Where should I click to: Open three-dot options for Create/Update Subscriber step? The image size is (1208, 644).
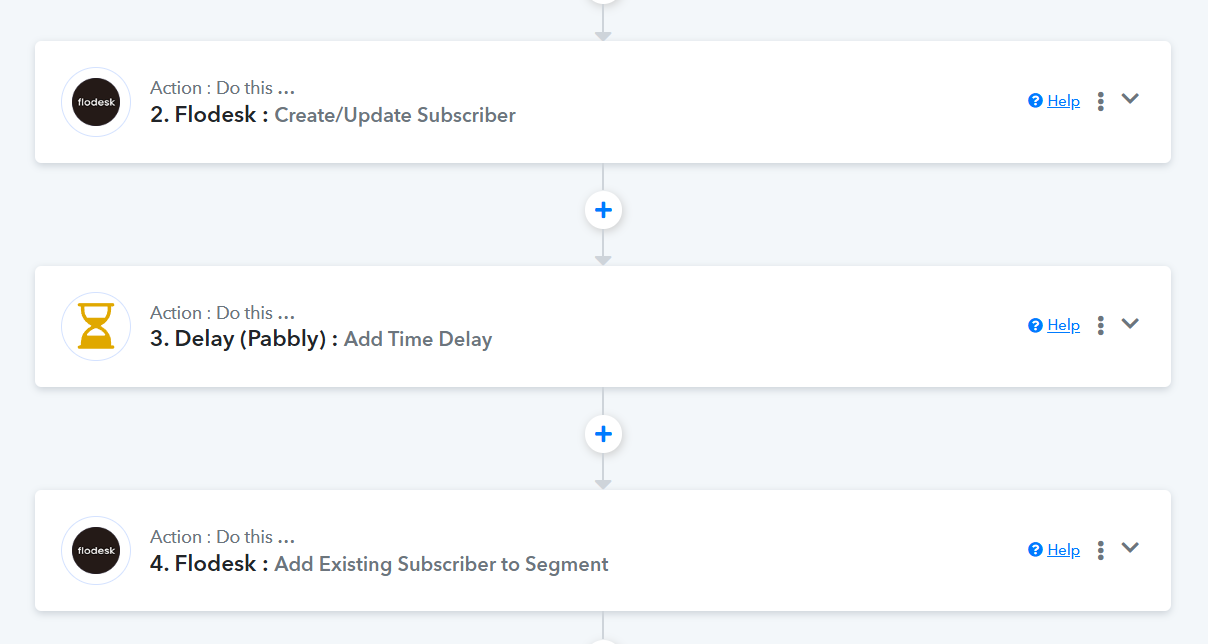[1100, 101]
